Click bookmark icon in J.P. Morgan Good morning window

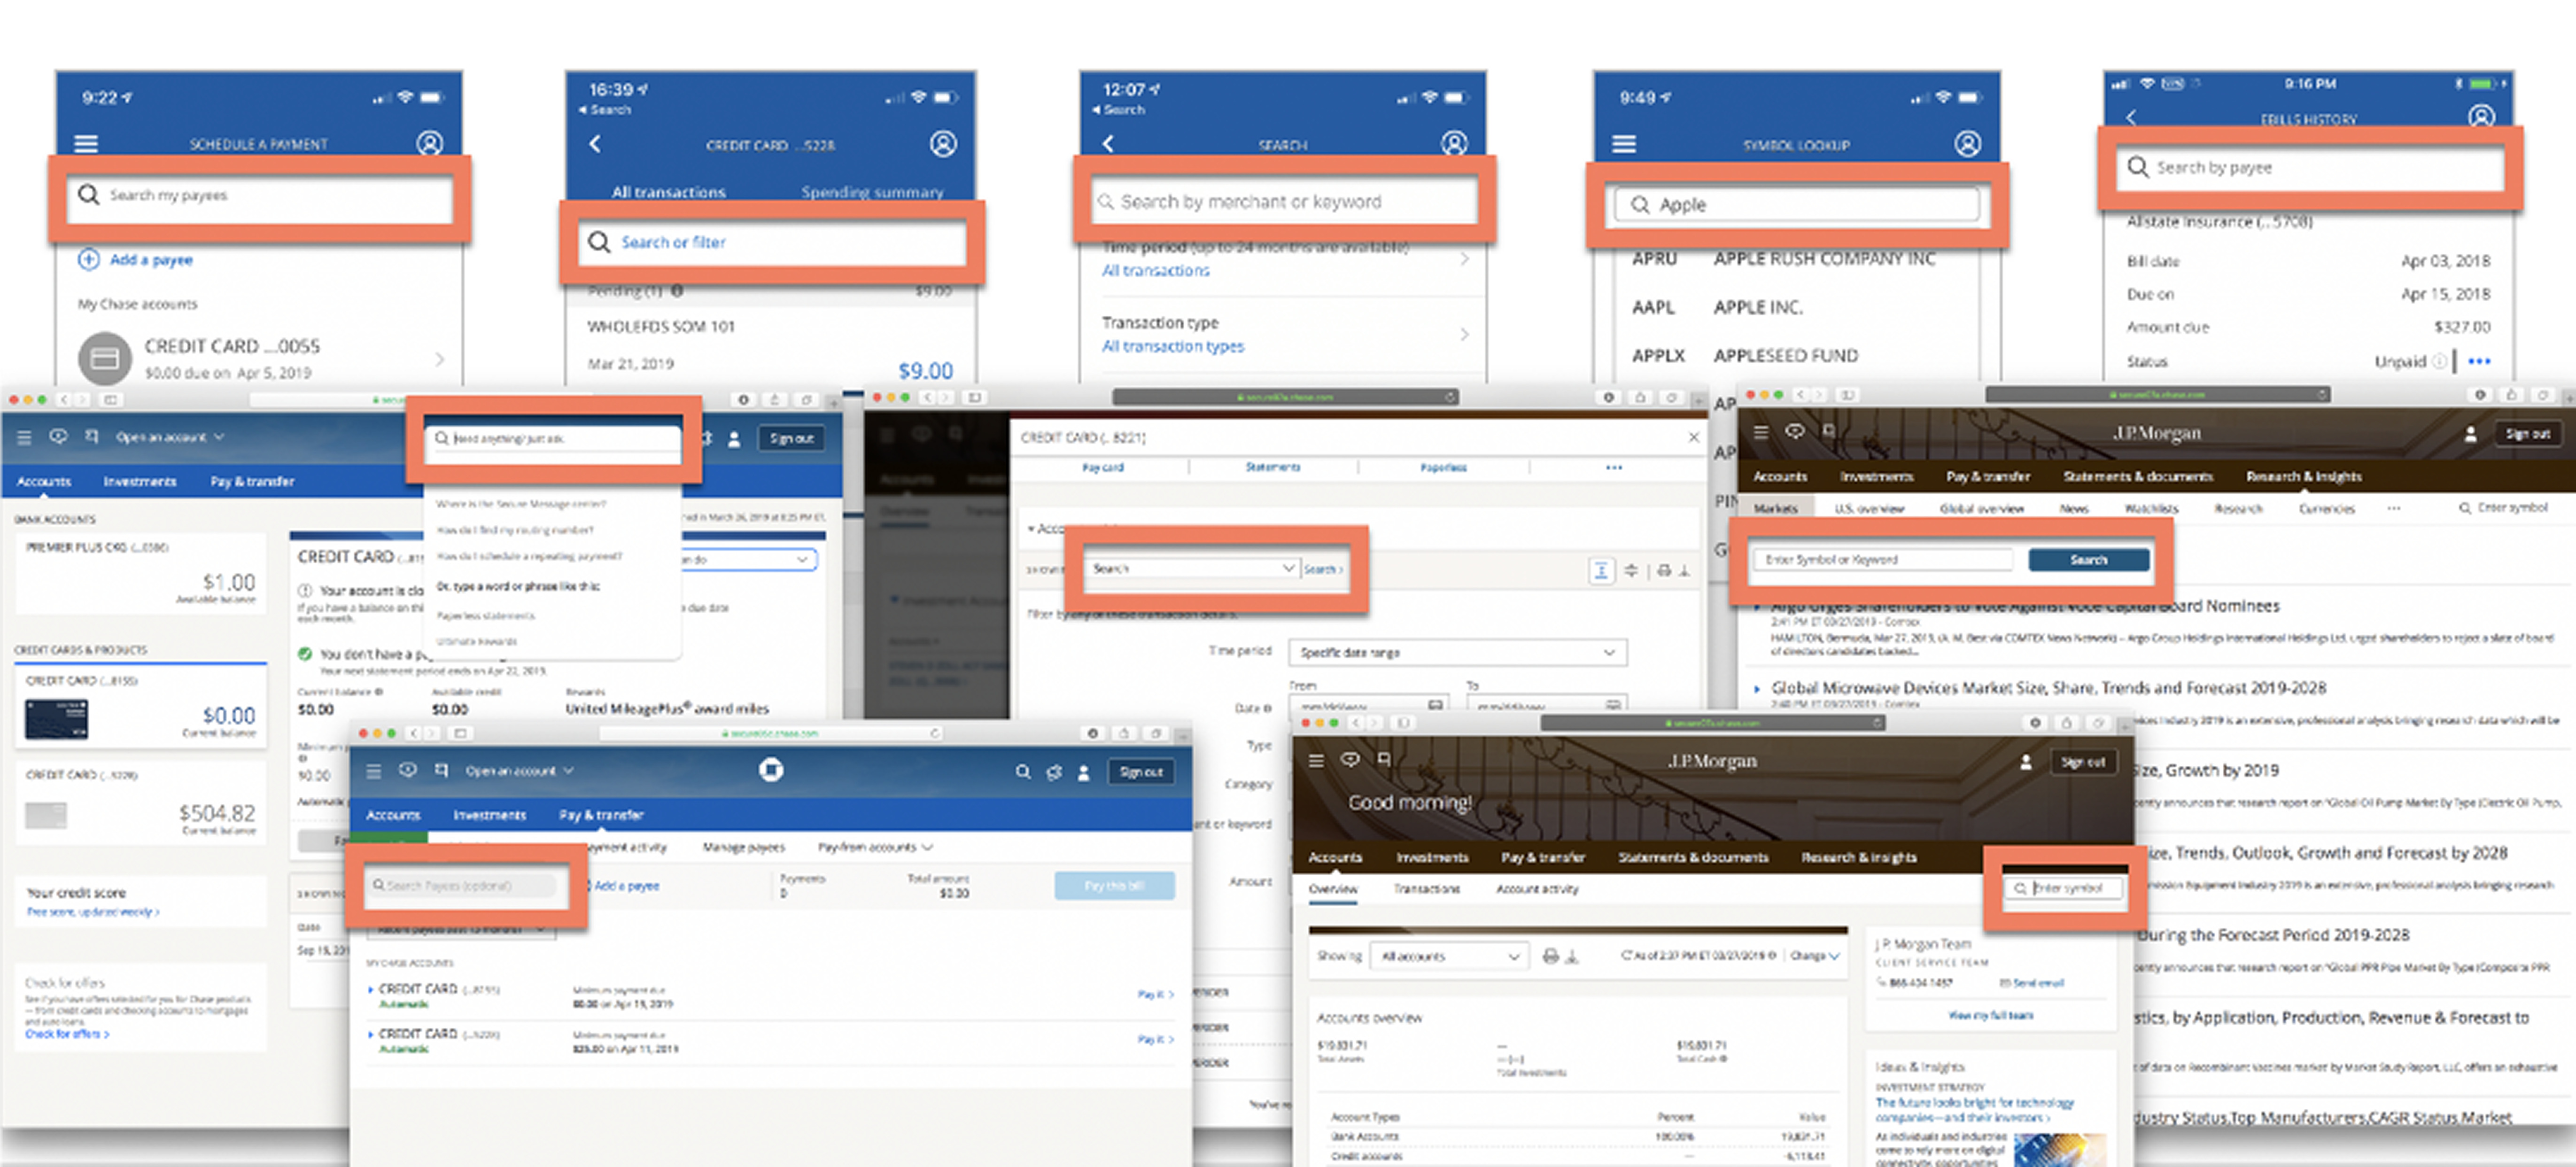[1384, 760]
